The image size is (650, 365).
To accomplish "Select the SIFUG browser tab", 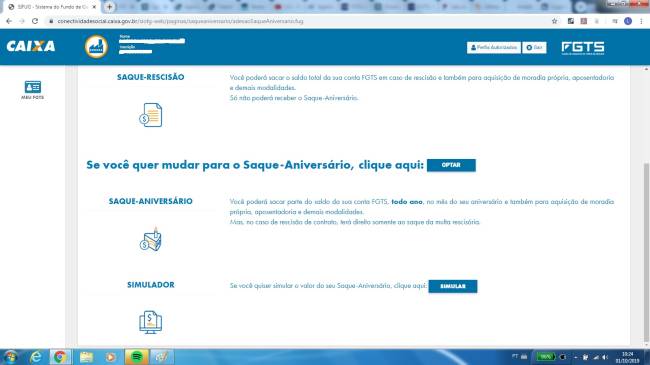I will click(x=52, y=7).
